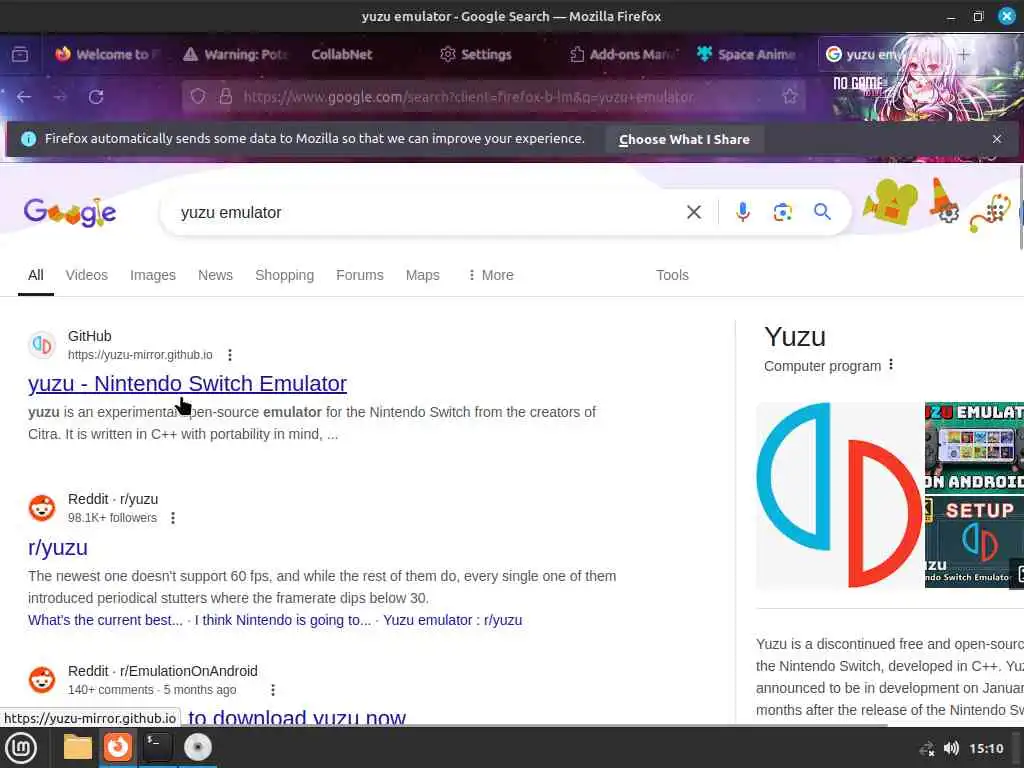Open the Yuzu Setup thumbnail image
This screenshot has width=1024, height=768.
(x=974, y=541)
